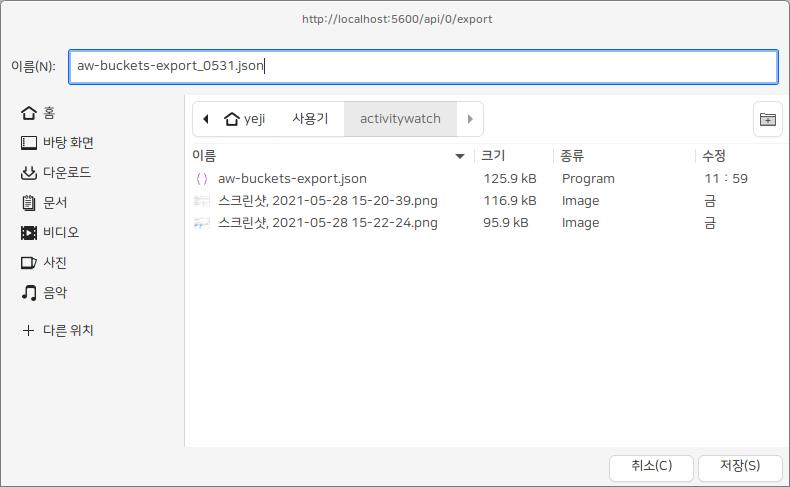Switch to 사용기 path segment
Viewport: 790px width, 487px height.
pos(310,119)
